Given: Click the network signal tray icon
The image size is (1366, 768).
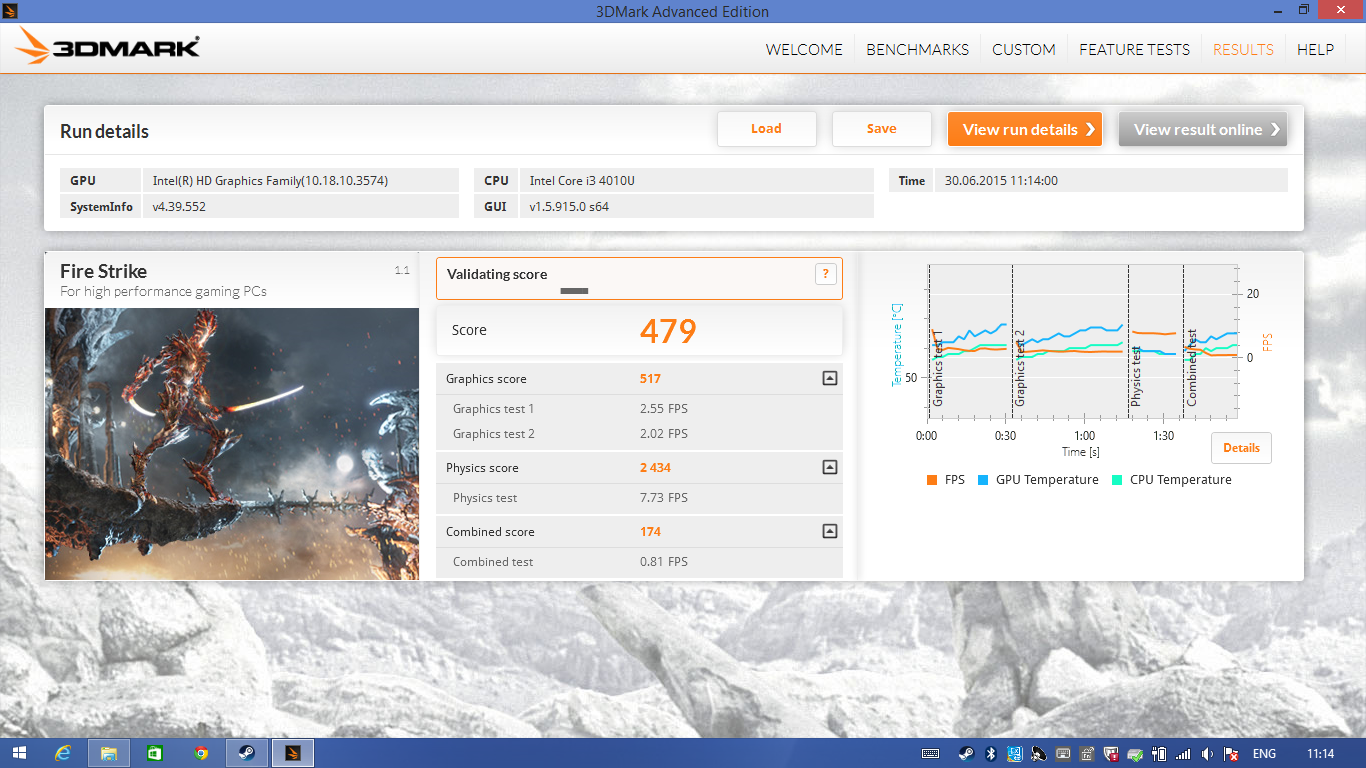Looking at the screenshot, I should (1184, 753).
